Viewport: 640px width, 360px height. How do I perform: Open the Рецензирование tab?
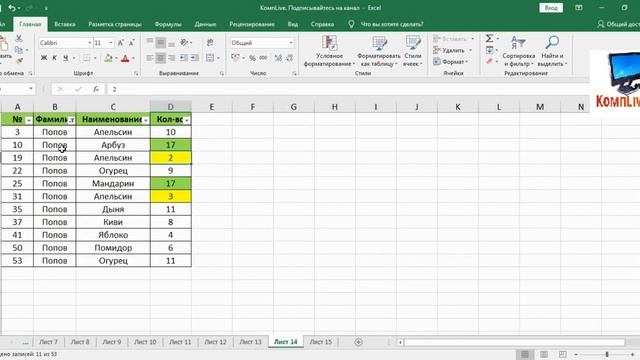(x=251, y=24)
